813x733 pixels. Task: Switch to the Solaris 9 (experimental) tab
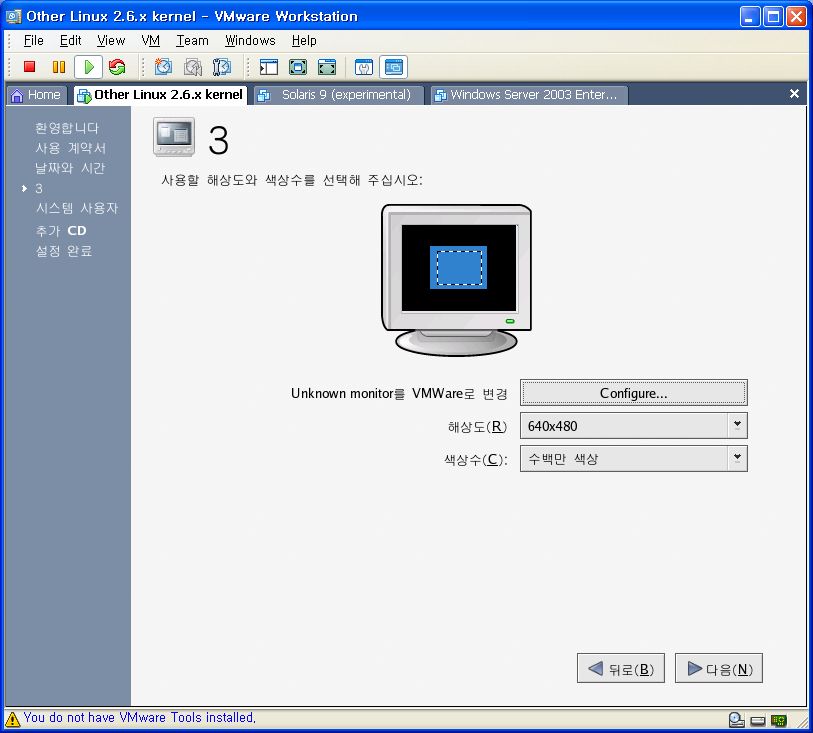pos(338,95)
